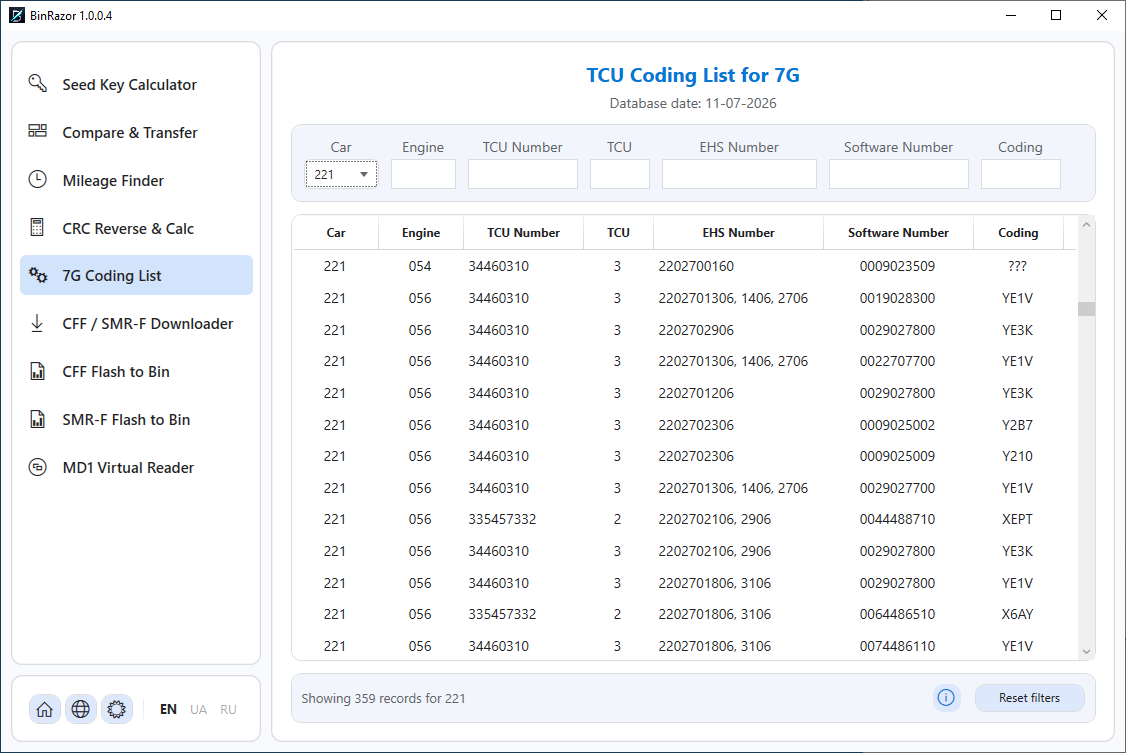Image resolution: width=1126 pixels, height=753 pixels.
Task: Click the MD1 Virtual Reader icon
Action: [x=37, y=467]
